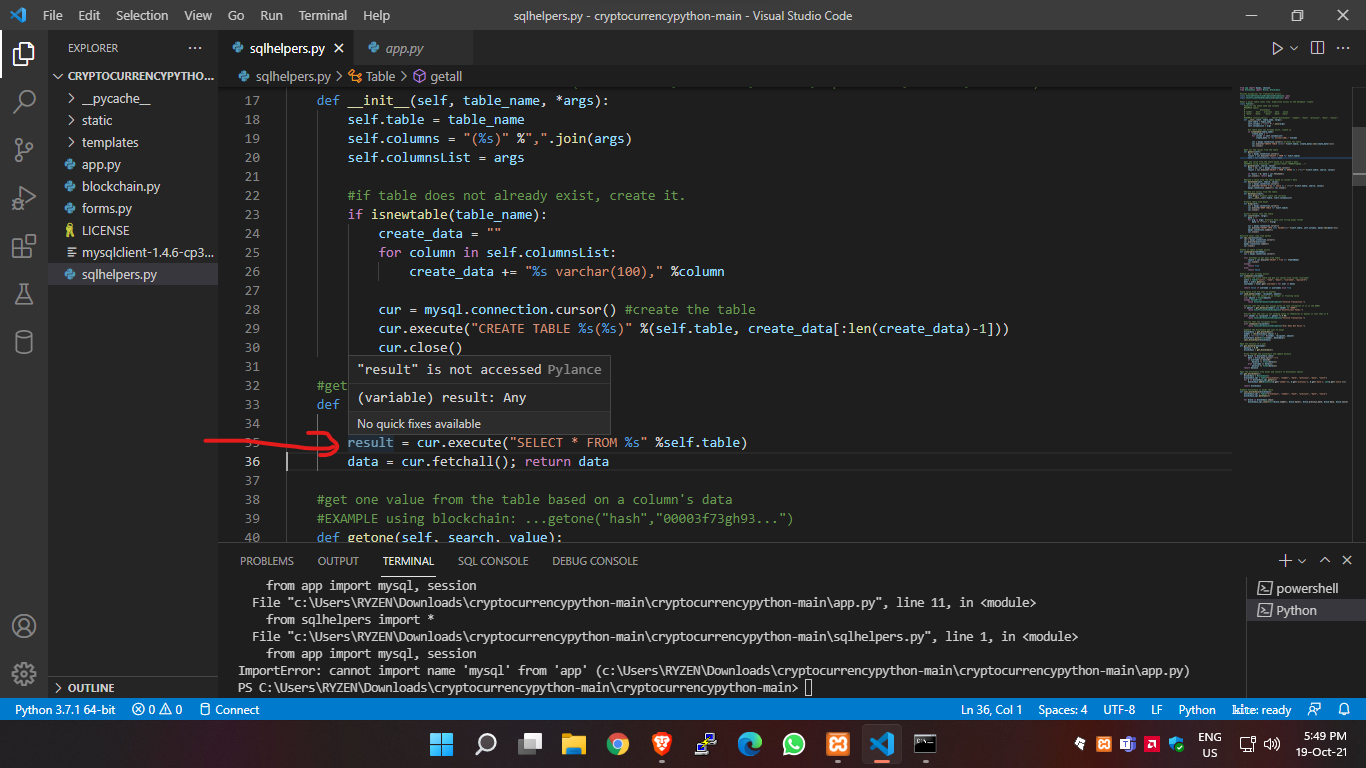Open Source Control in the activity bar
The image size is (1366, 768).
[25, 148]
